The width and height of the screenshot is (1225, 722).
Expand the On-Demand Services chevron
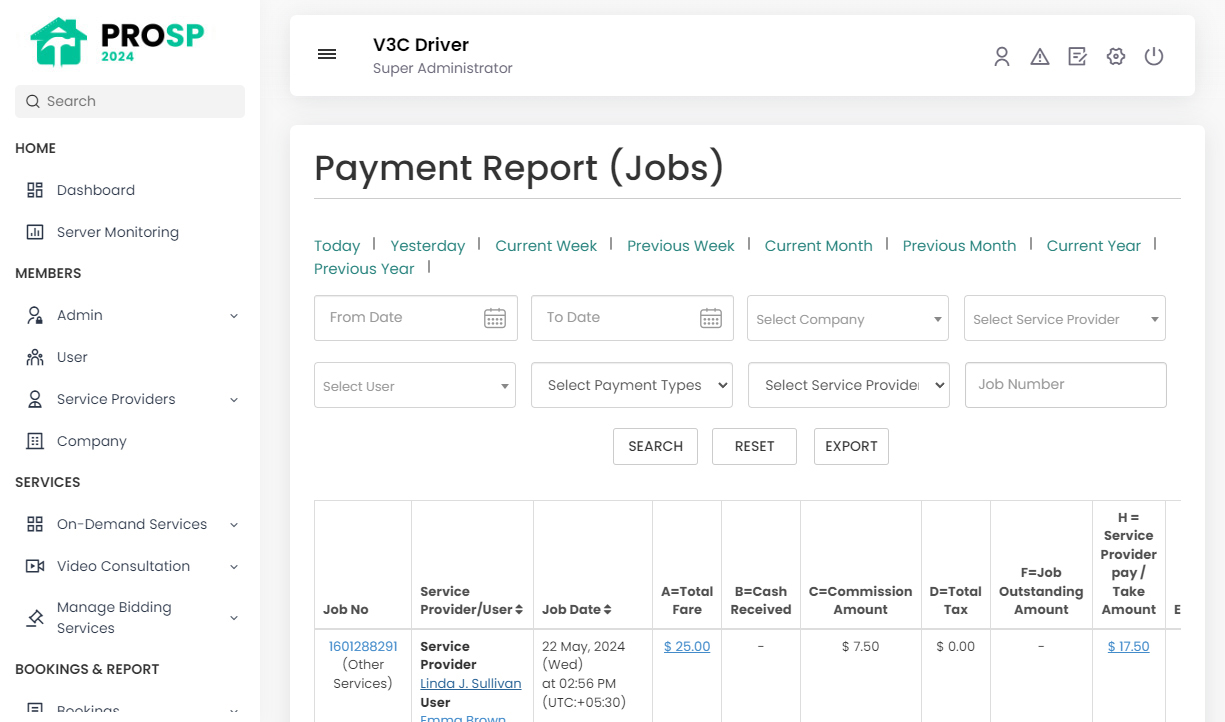234,524
